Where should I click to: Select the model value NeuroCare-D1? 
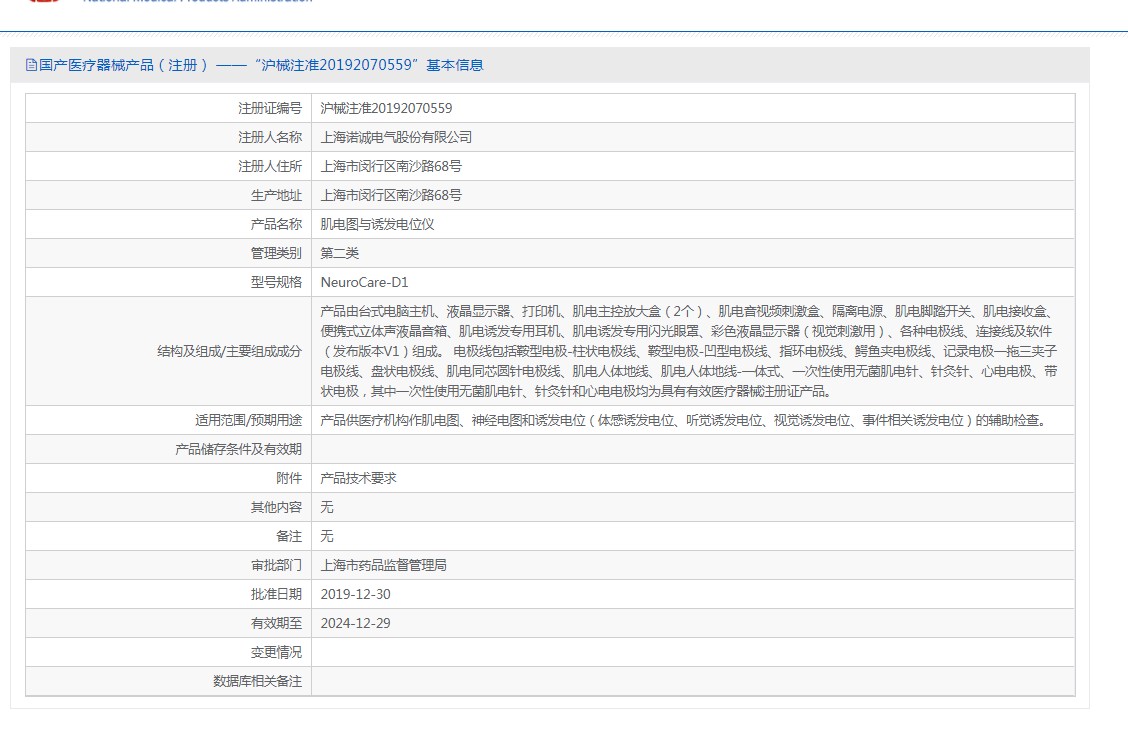pyautogui.click(x=364, y=283)
